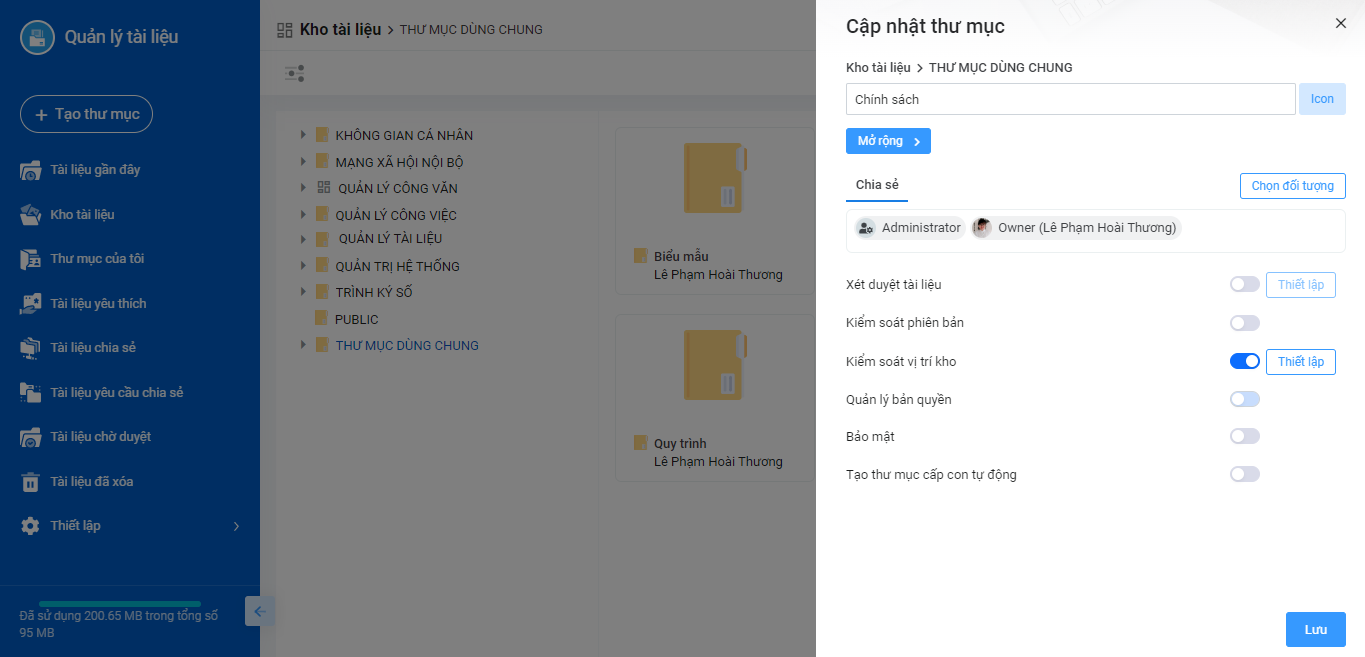Open Tài liệu đã xóa trash icon
This screenshot has width=1365, height=657.
(31, 482)
